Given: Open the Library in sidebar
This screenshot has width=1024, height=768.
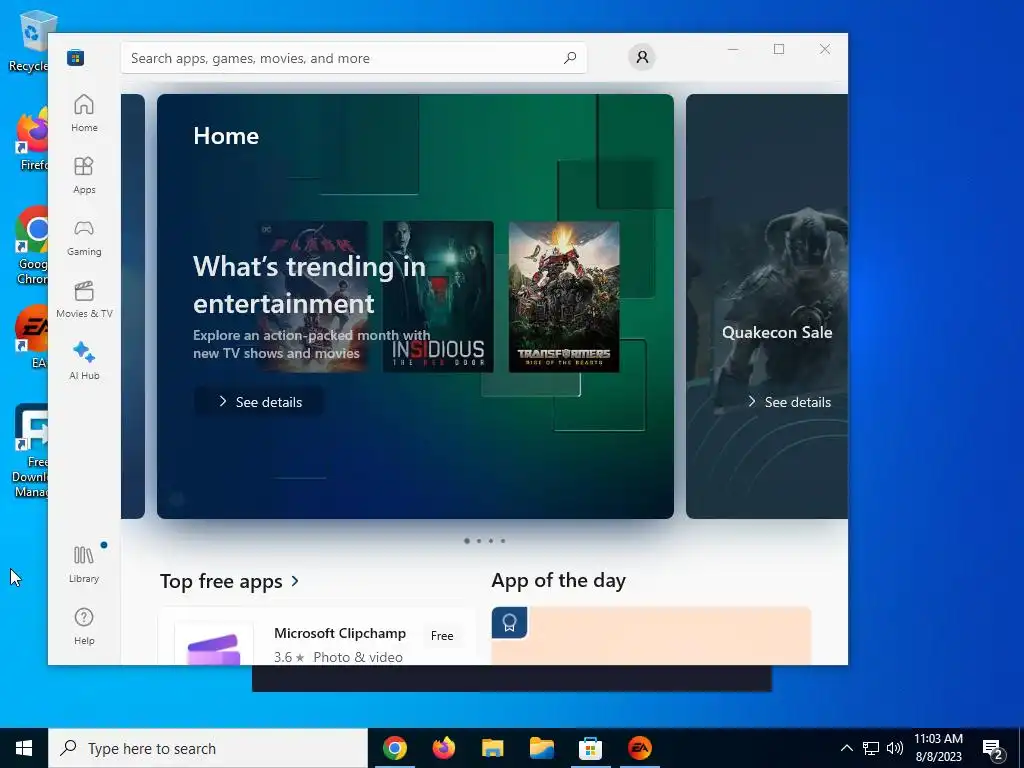Looking at the screenshot, I should point(84,564).
